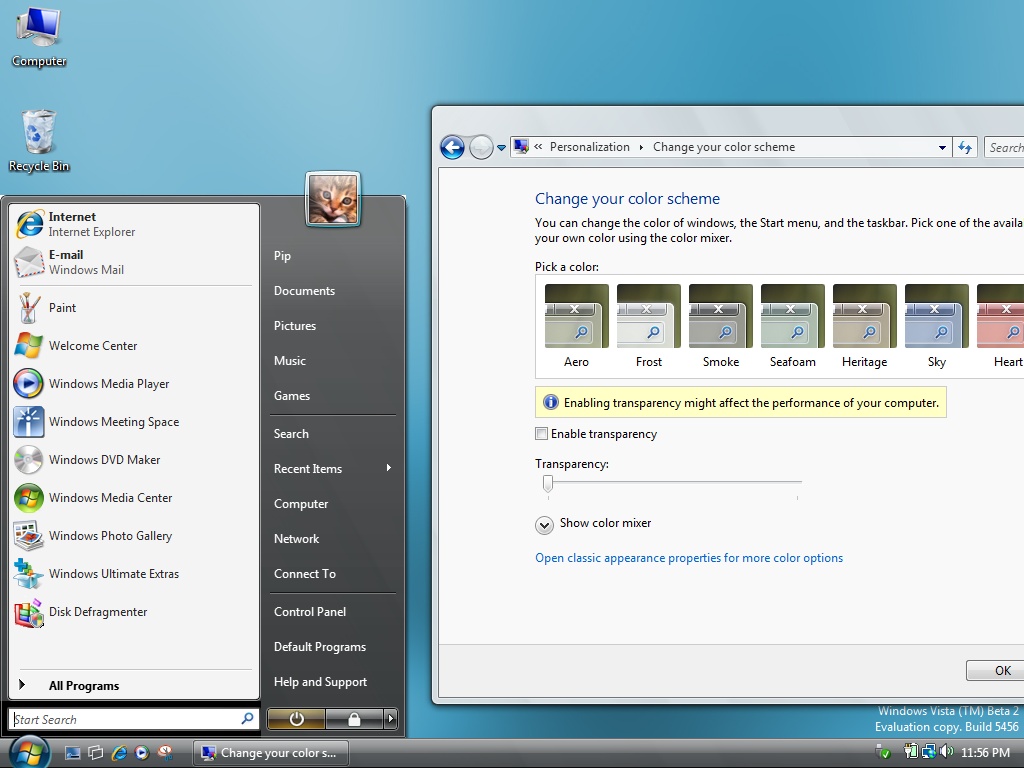Click arrow after Personalization breadcrumb
Screen dimensions: 1024x768
pyautogui.click(x=641, y=147)
